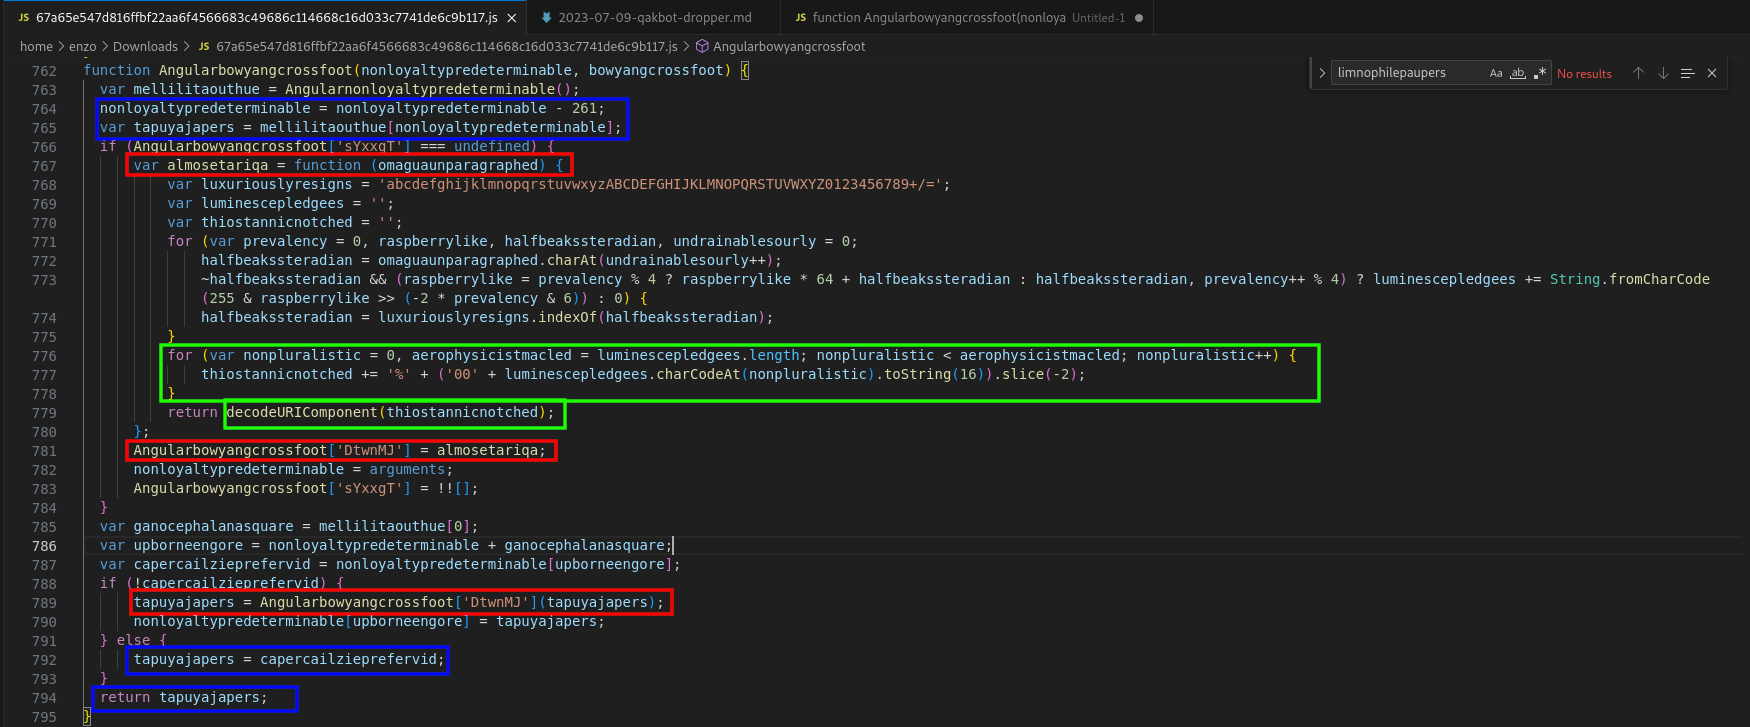
Task: Click the function symbol icon in breadcrumbs
Action: (x=702, y=46)
